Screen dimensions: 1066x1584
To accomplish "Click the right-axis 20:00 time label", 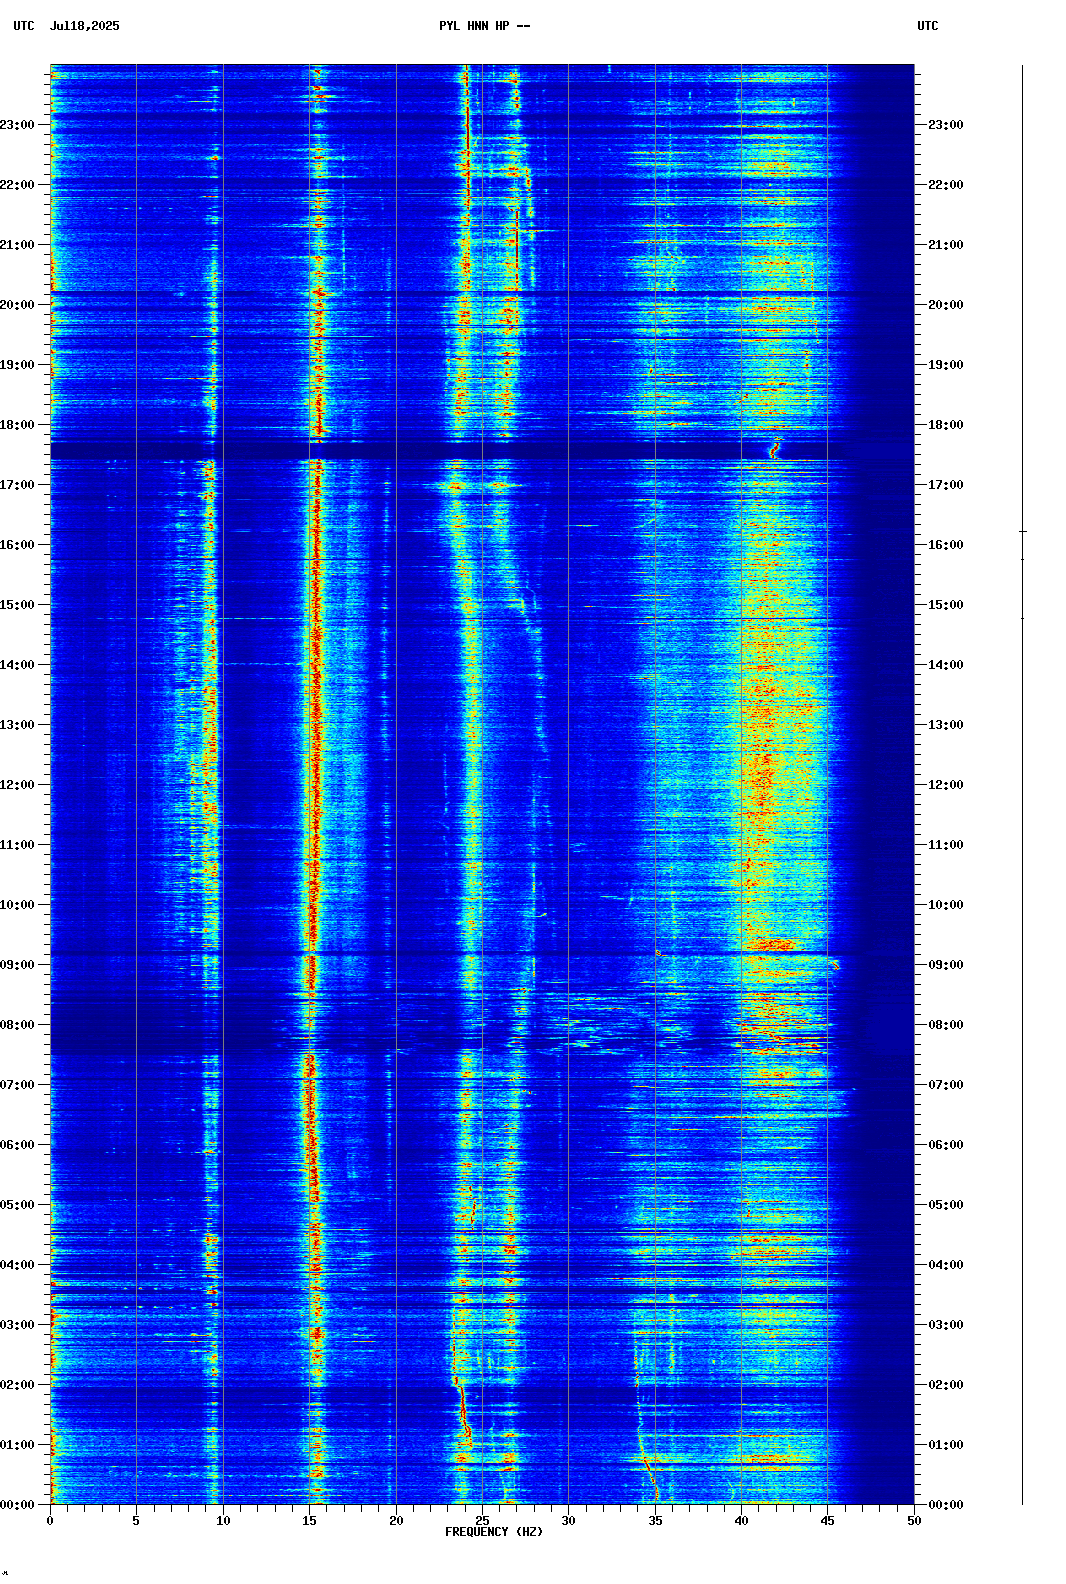I will (946, 305).
